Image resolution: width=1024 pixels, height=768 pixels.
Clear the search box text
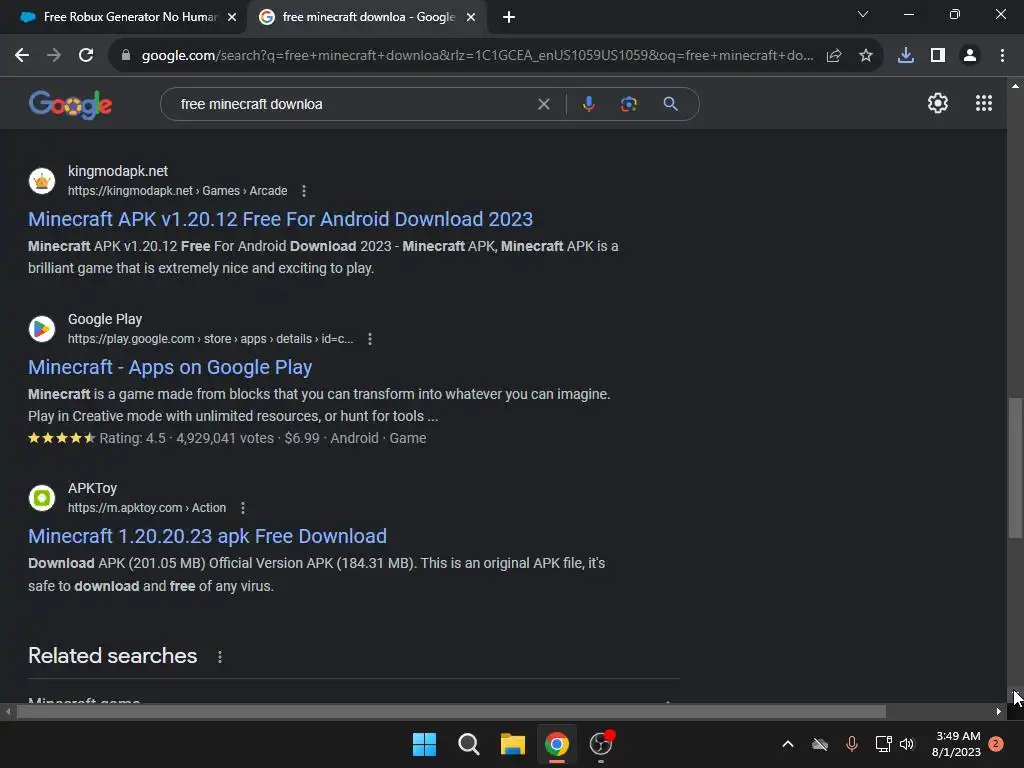click(x=543, y=104)
